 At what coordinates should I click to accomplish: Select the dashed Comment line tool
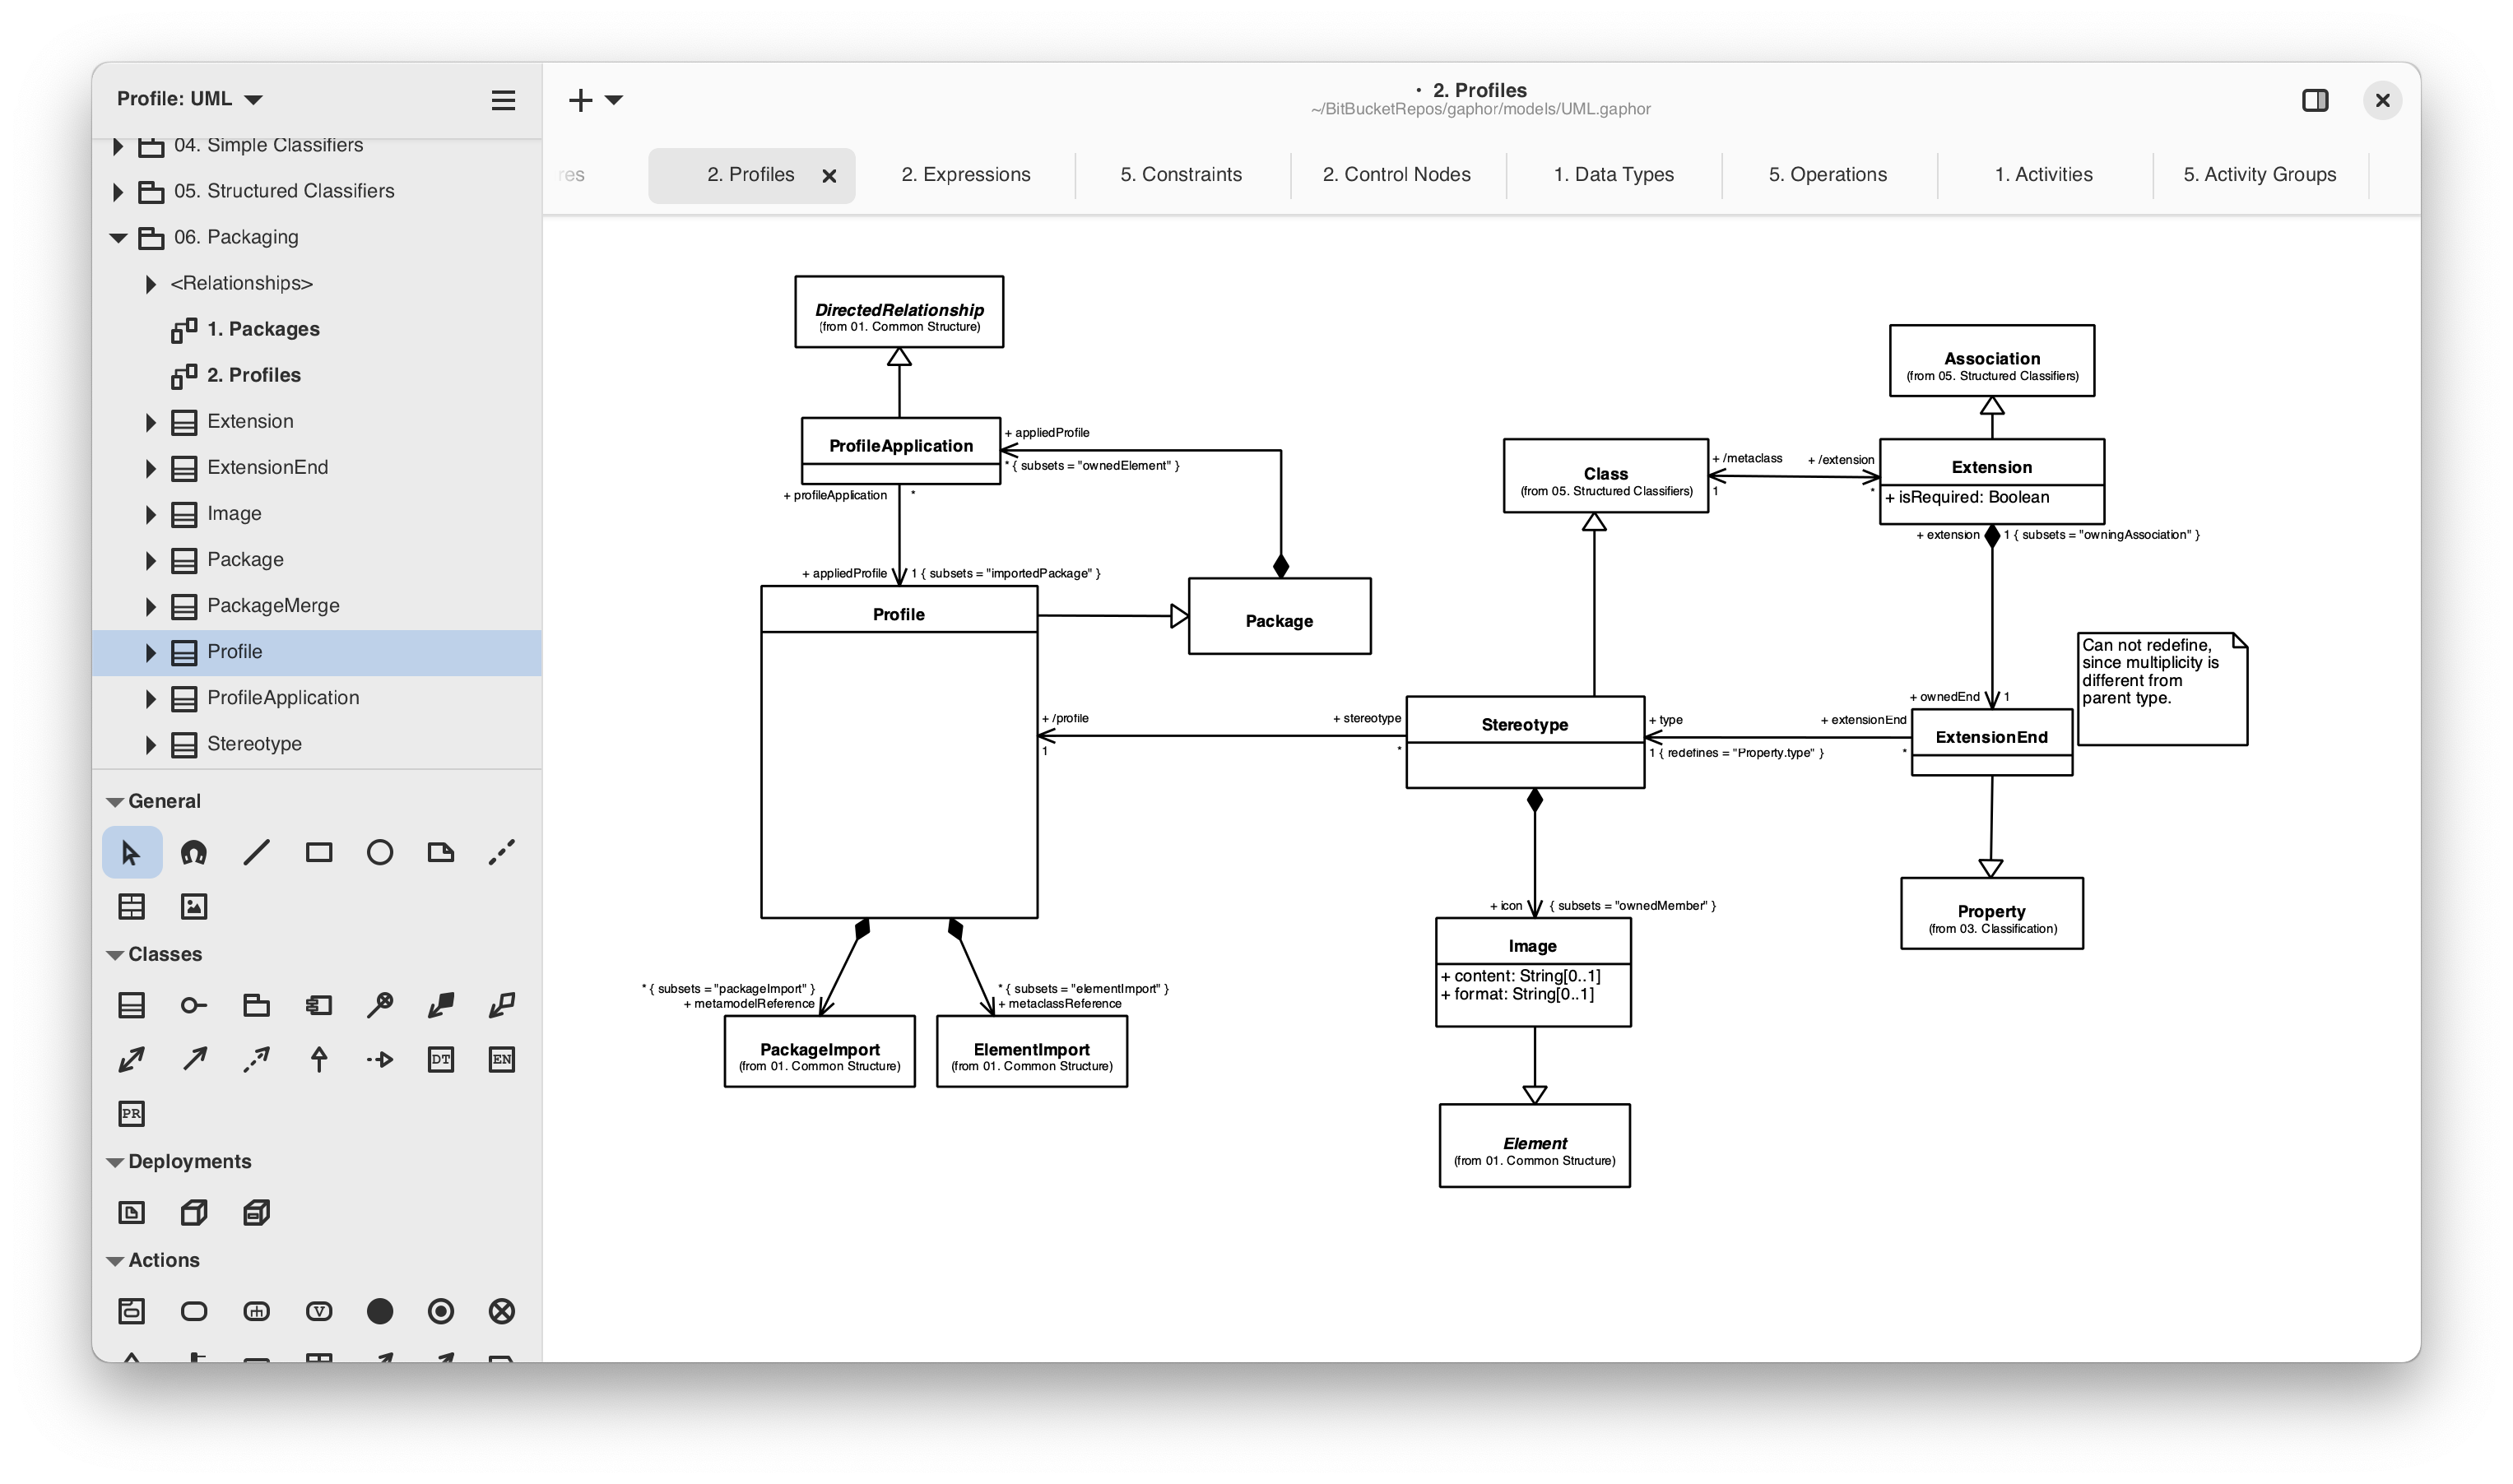pyautogui.click(x=502, y=853)
